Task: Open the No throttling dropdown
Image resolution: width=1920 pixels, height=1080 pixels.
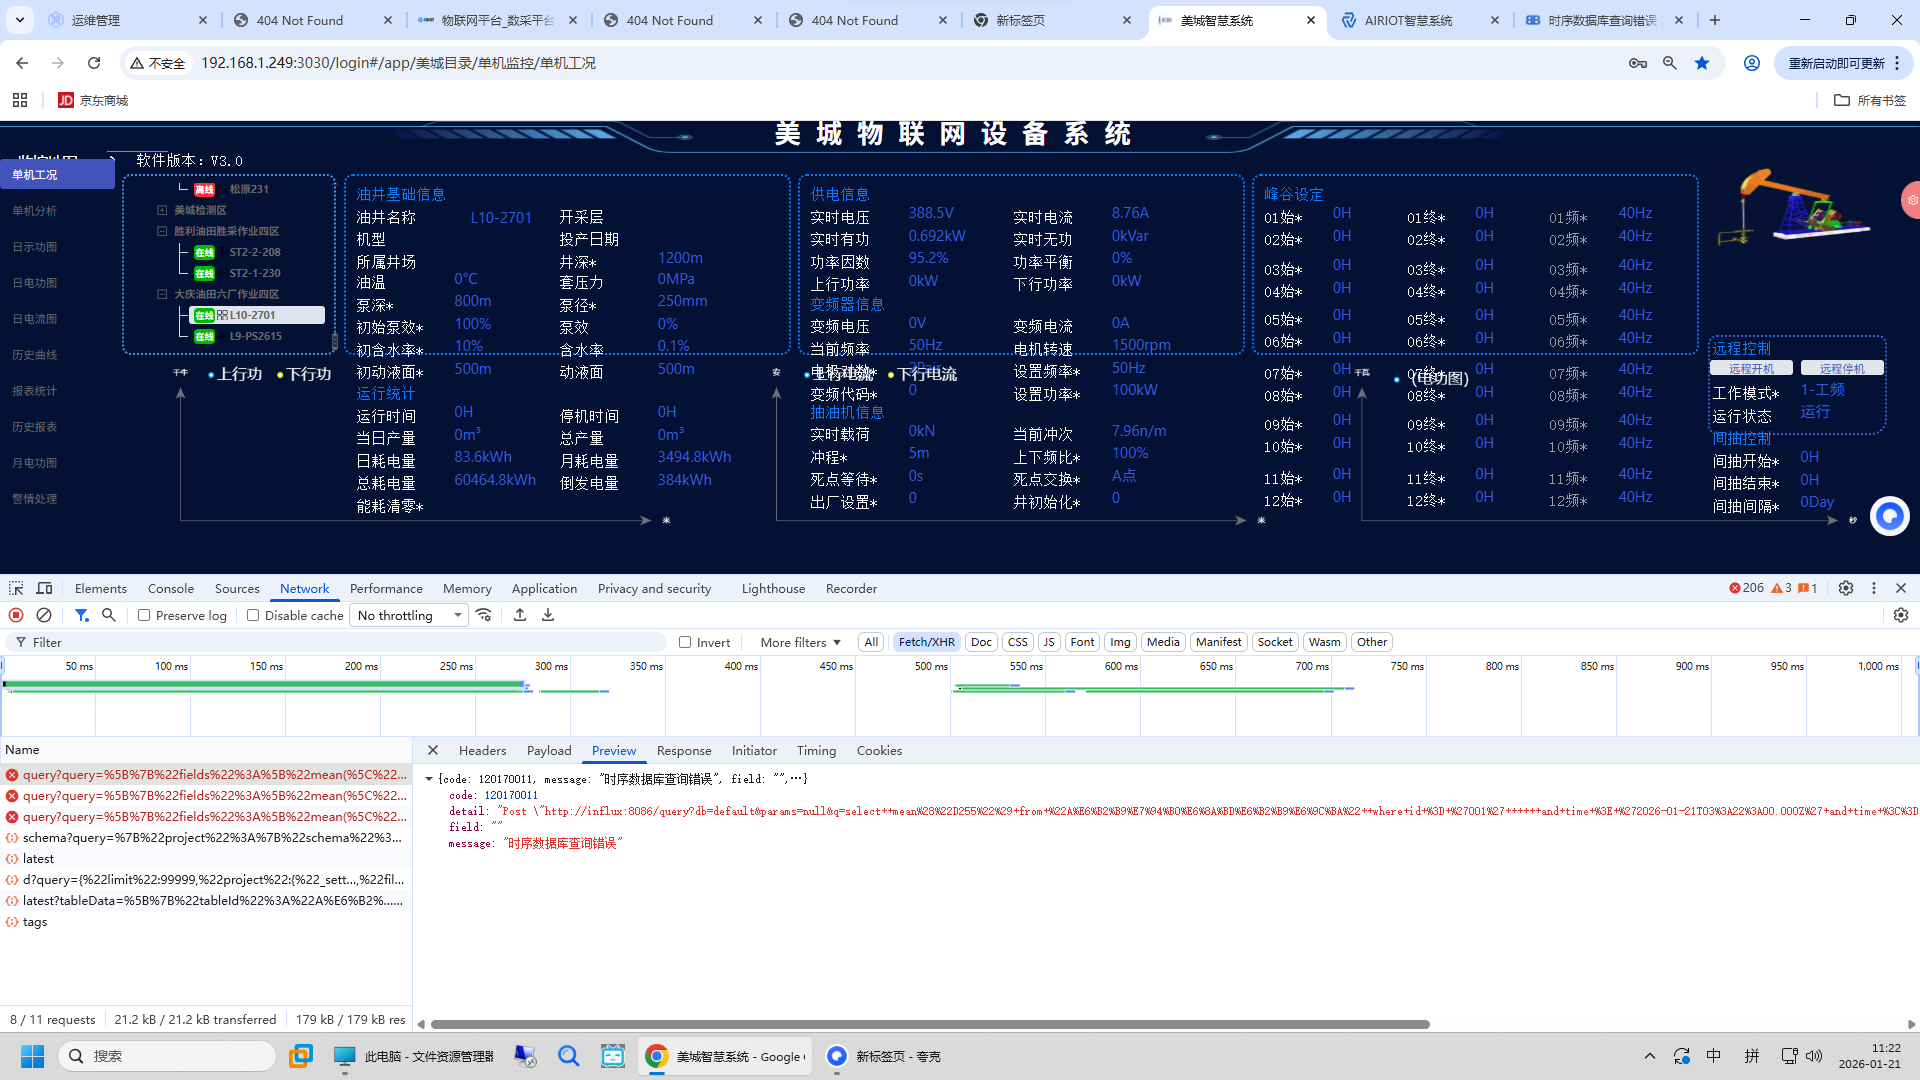Action: 408,615
